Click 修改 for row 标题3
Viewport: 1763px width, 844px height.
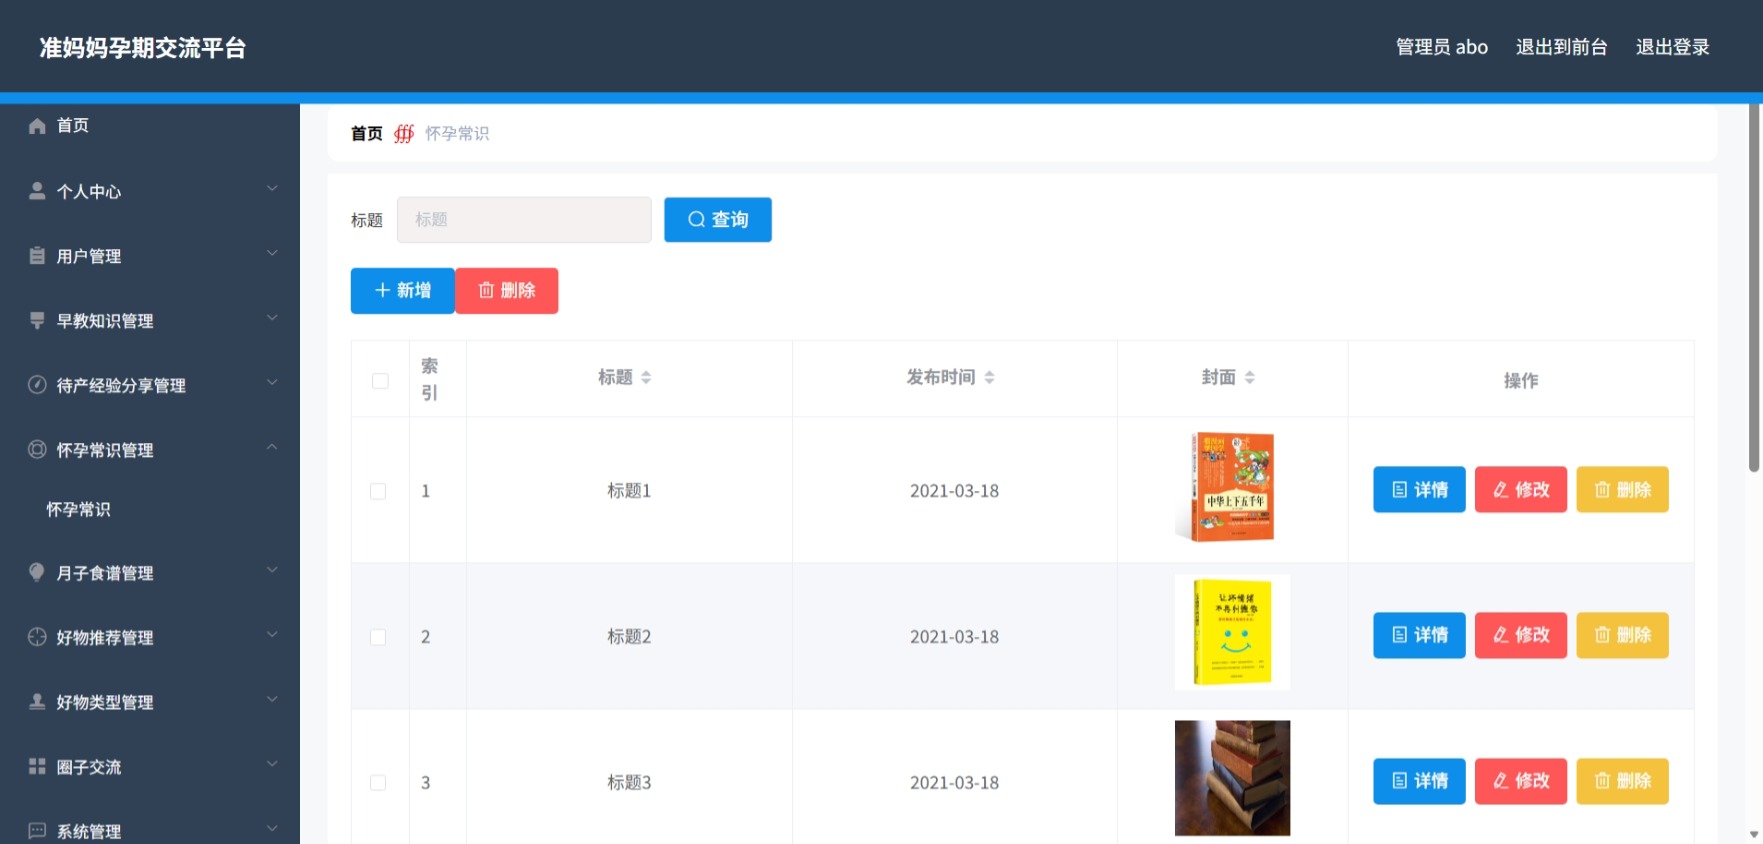(x=1521, y=781)
